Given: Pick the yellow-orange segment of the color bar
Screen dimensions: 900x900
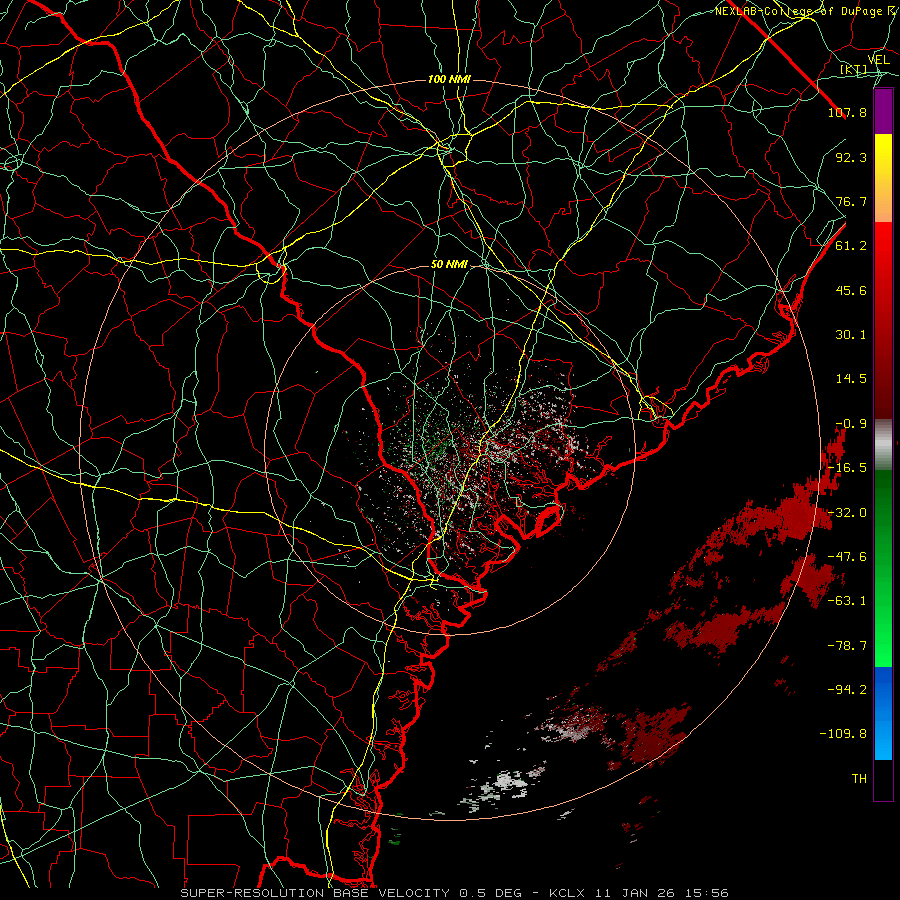Looking at the screenshot, I should click(x=883, y=178).
